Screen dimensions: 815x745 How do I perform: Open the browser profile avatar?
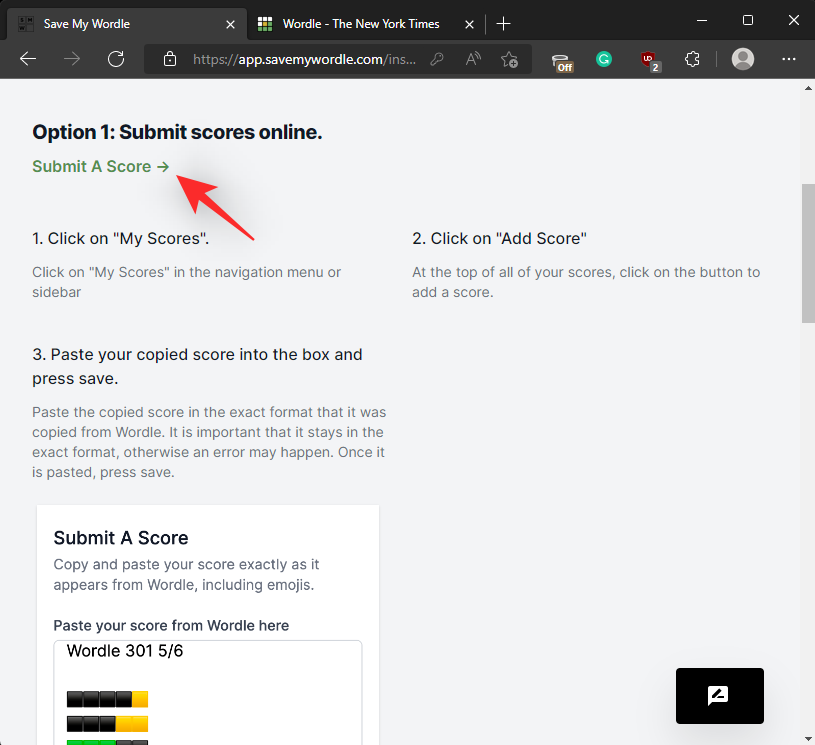coord(742,60)
